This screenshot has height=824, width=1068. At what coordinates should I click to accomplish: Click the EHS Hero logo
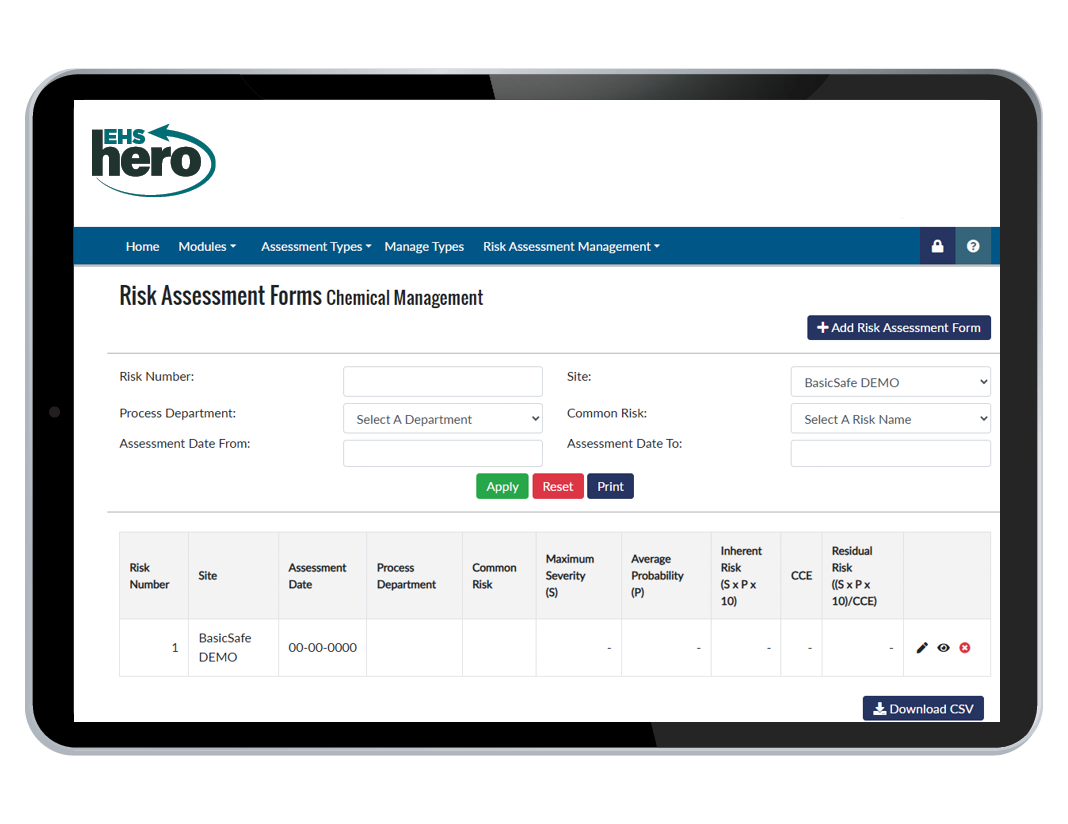pyautogui.click(x=153, y=160)
